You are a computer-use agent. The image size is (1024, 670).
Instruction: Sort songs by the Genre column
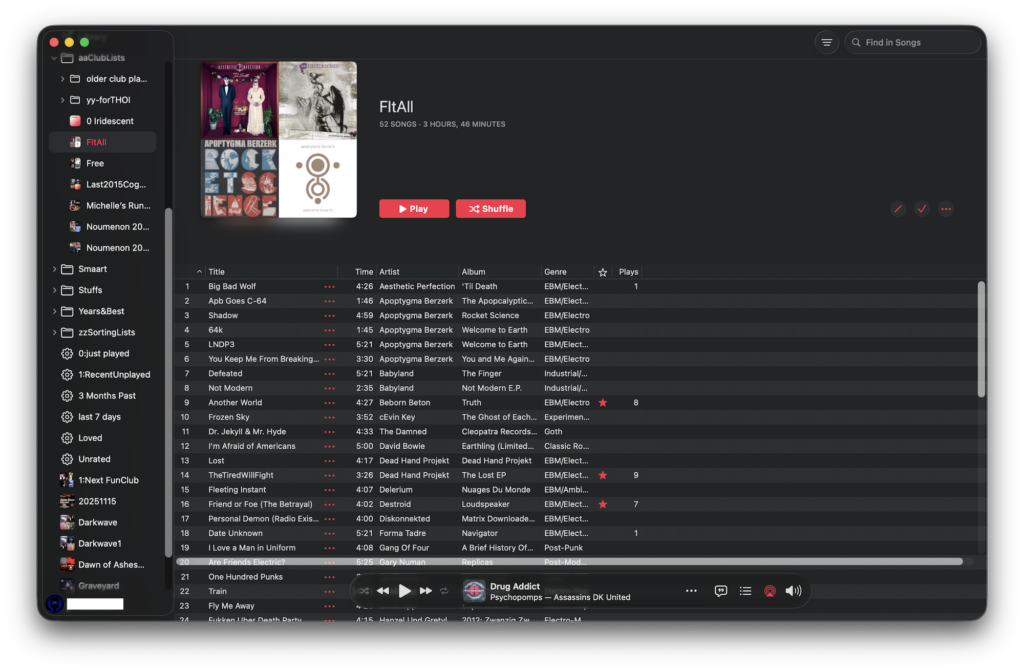[565, 272]
